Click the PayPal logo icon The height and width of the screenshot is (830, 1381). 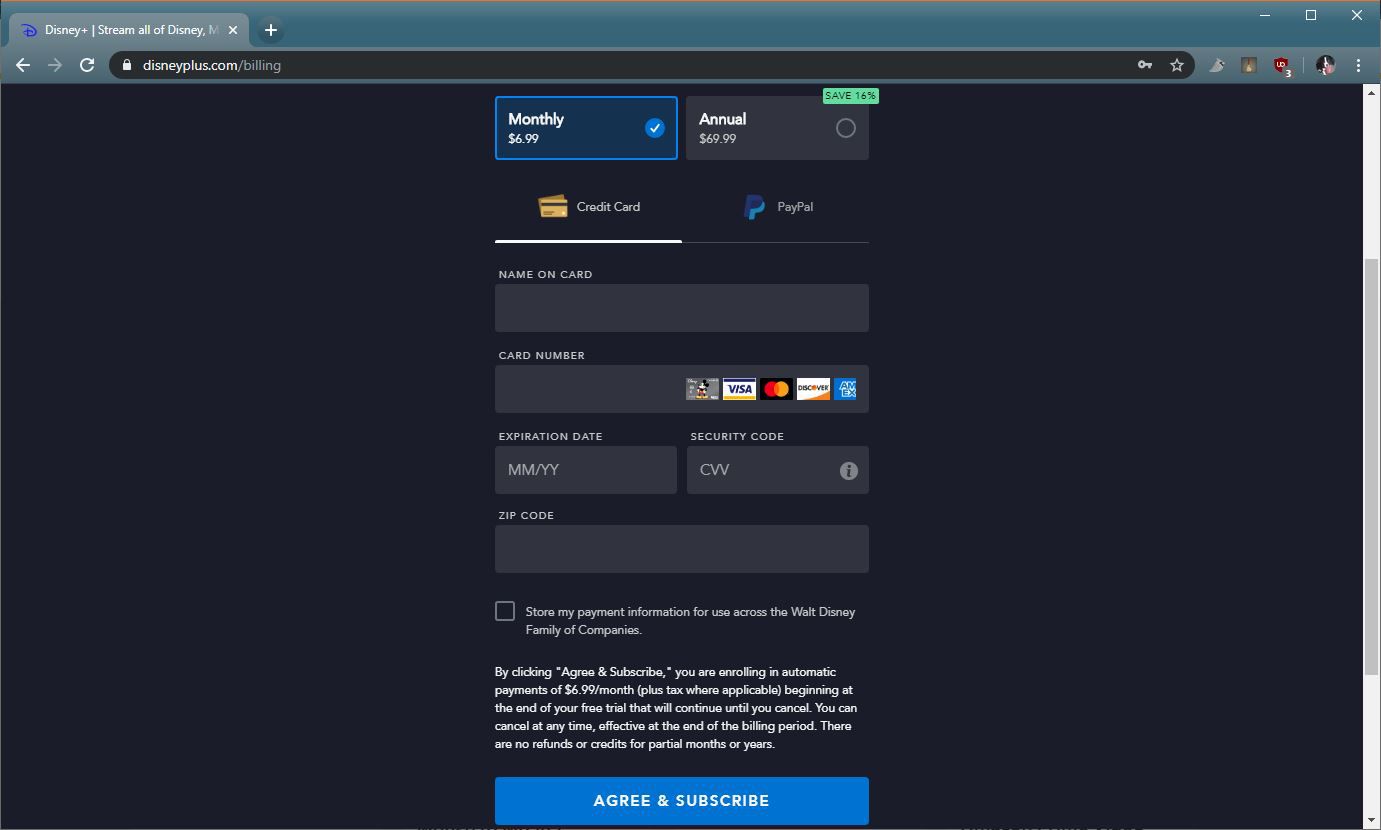click(755, 207)
